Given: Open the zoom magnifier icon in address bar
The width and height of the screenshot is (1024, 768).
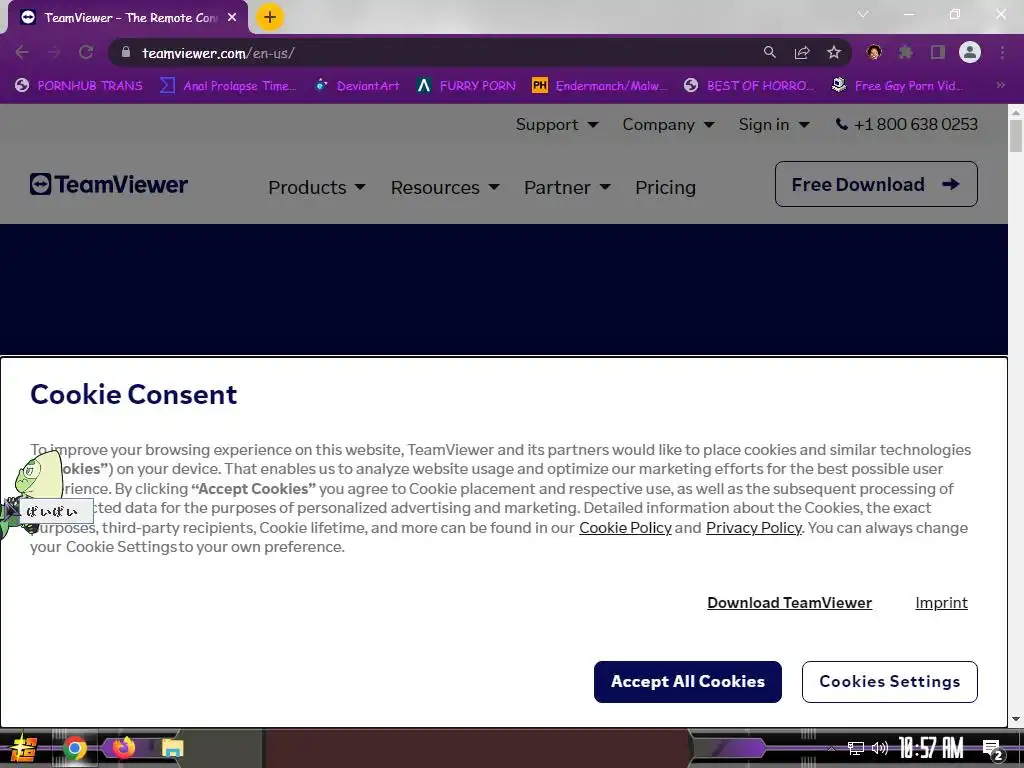Looking at the screenshot, I should [x=770, y=52].
